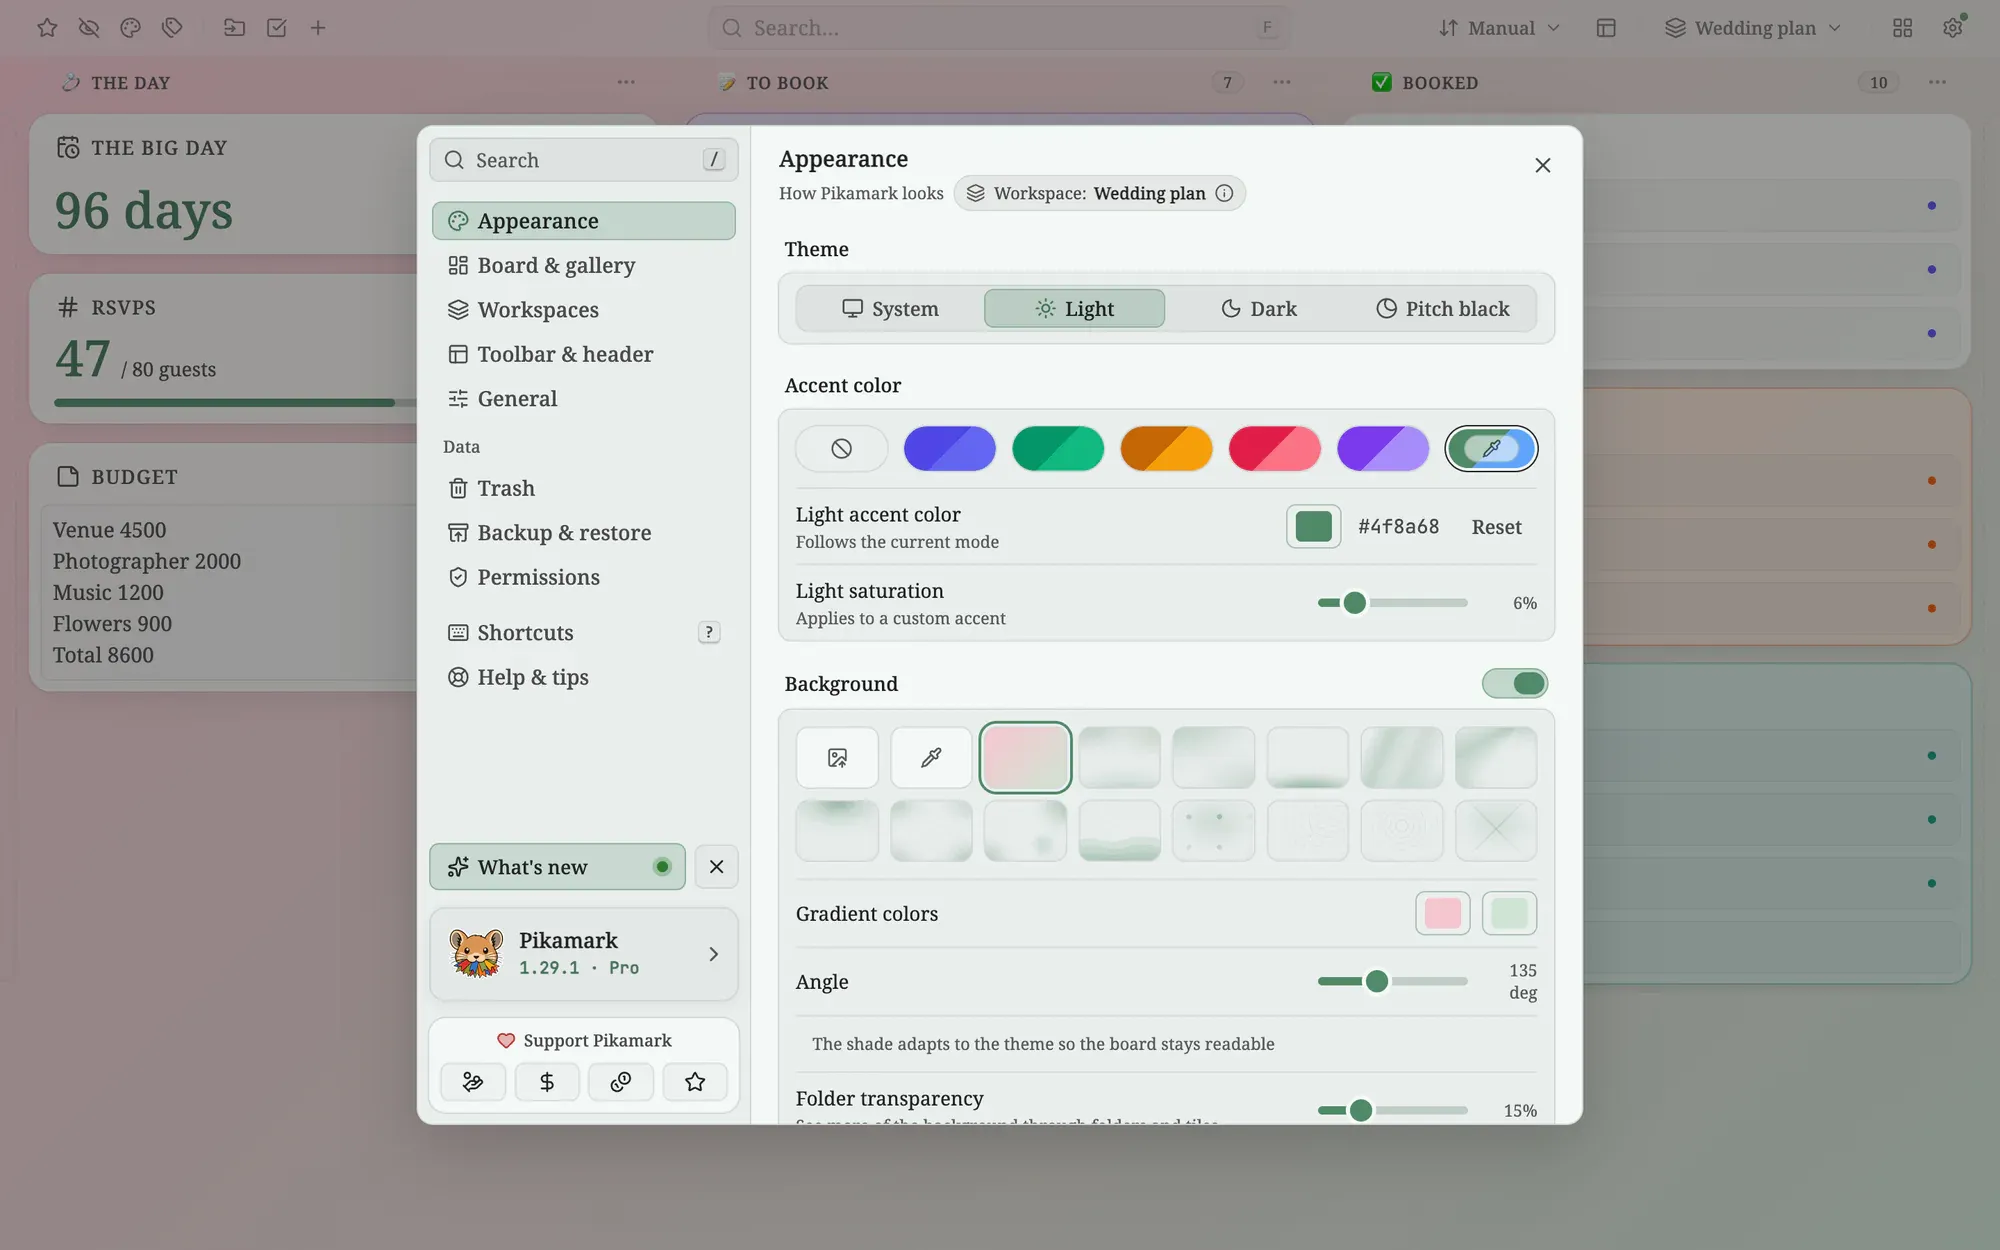
Task: Select the pink-green gradient background thumbnail
Action: tap(1025, 758)
